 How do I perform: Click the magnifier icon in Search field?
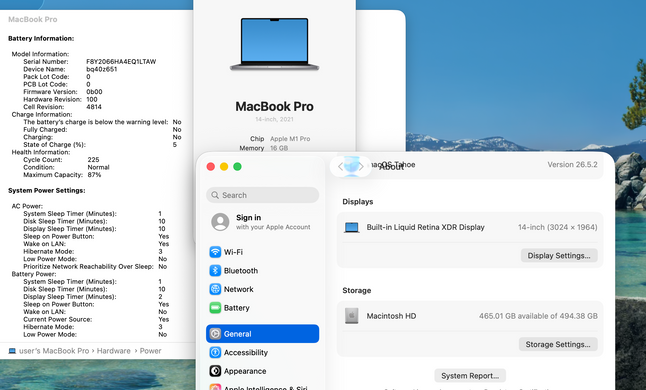(x=215, y=195)
